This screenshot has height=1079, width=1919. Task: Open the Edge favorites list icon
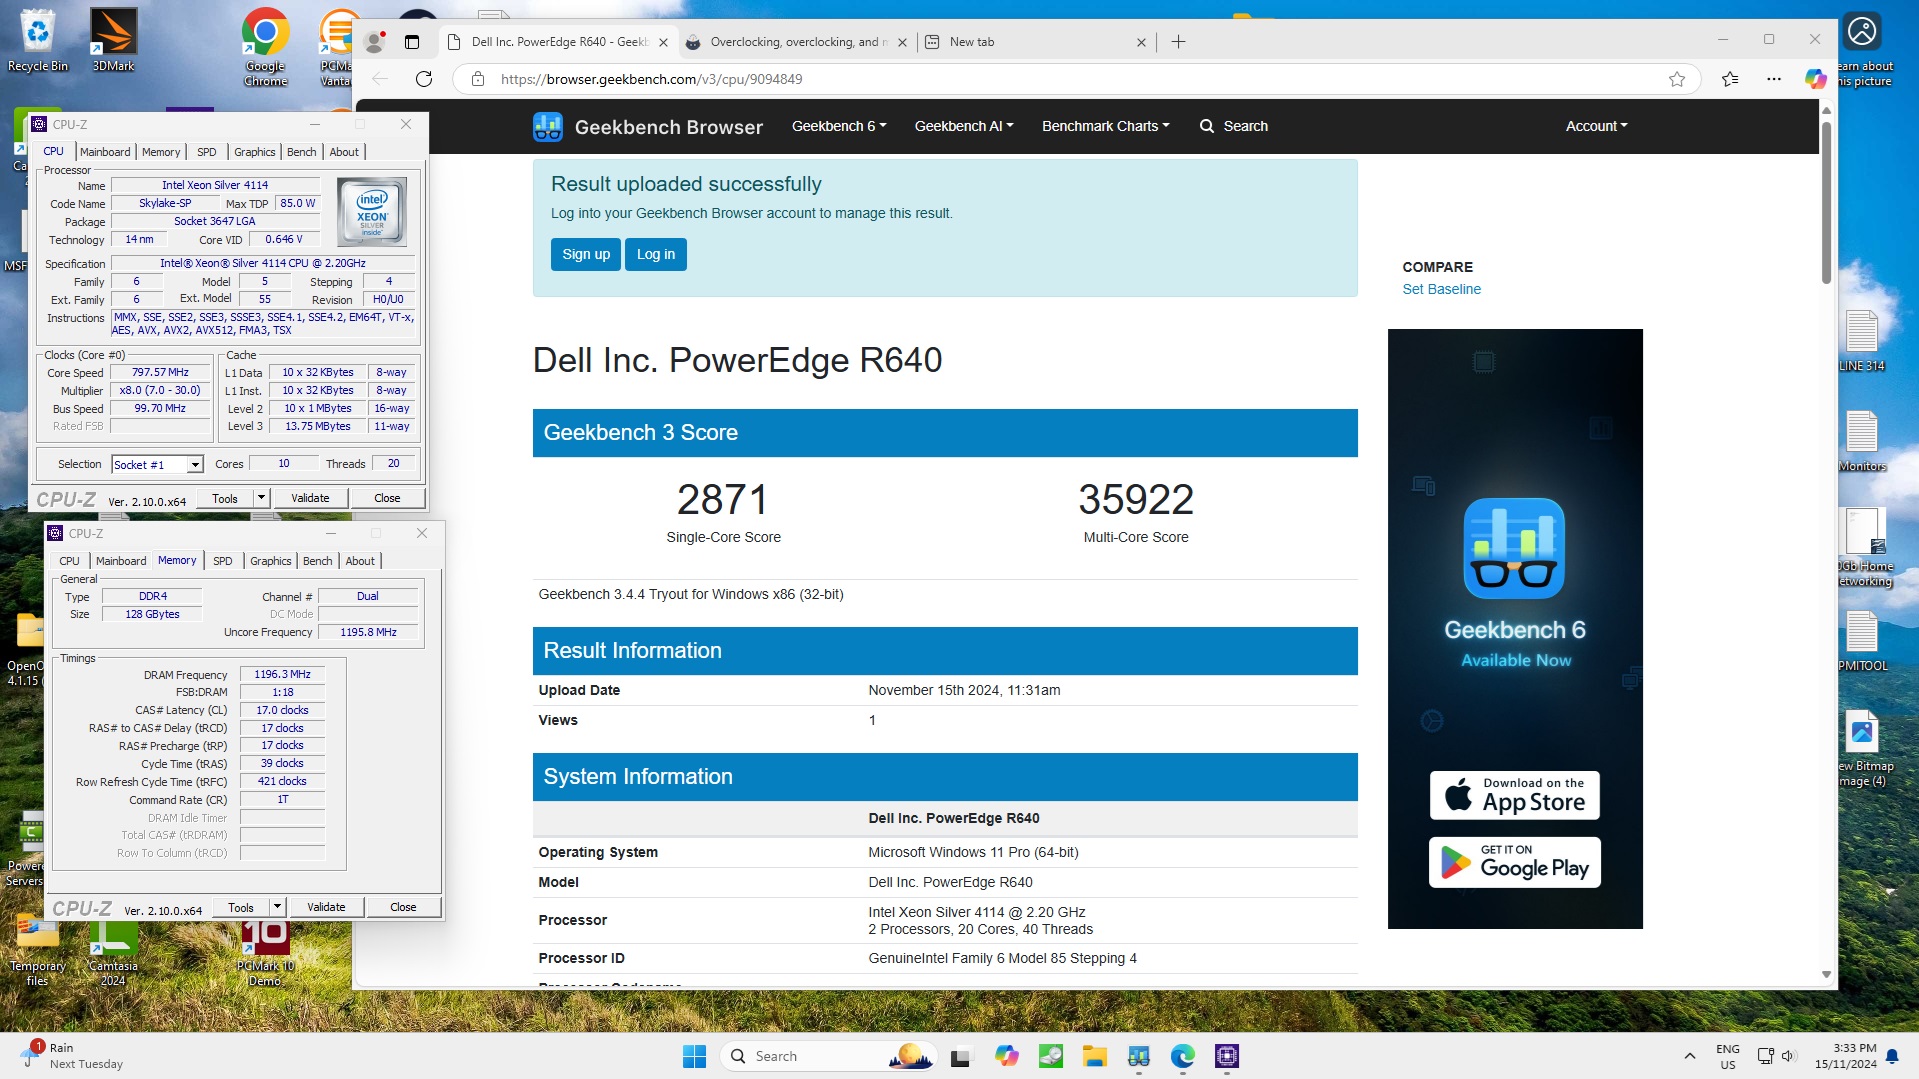click(1730, 79)
